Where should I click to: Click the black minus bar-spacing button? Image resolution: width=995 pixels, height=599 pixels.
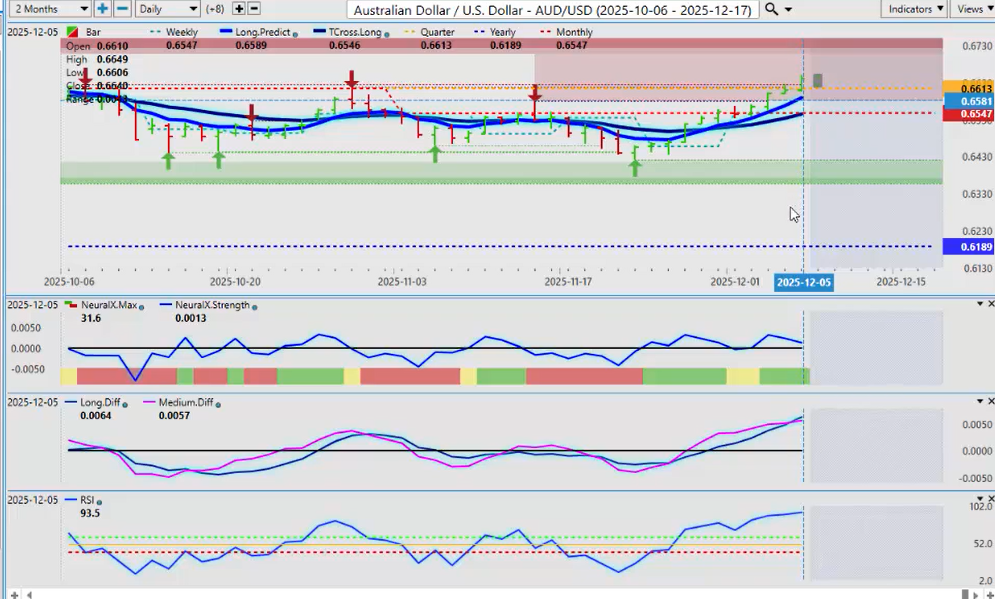point(254,9)
